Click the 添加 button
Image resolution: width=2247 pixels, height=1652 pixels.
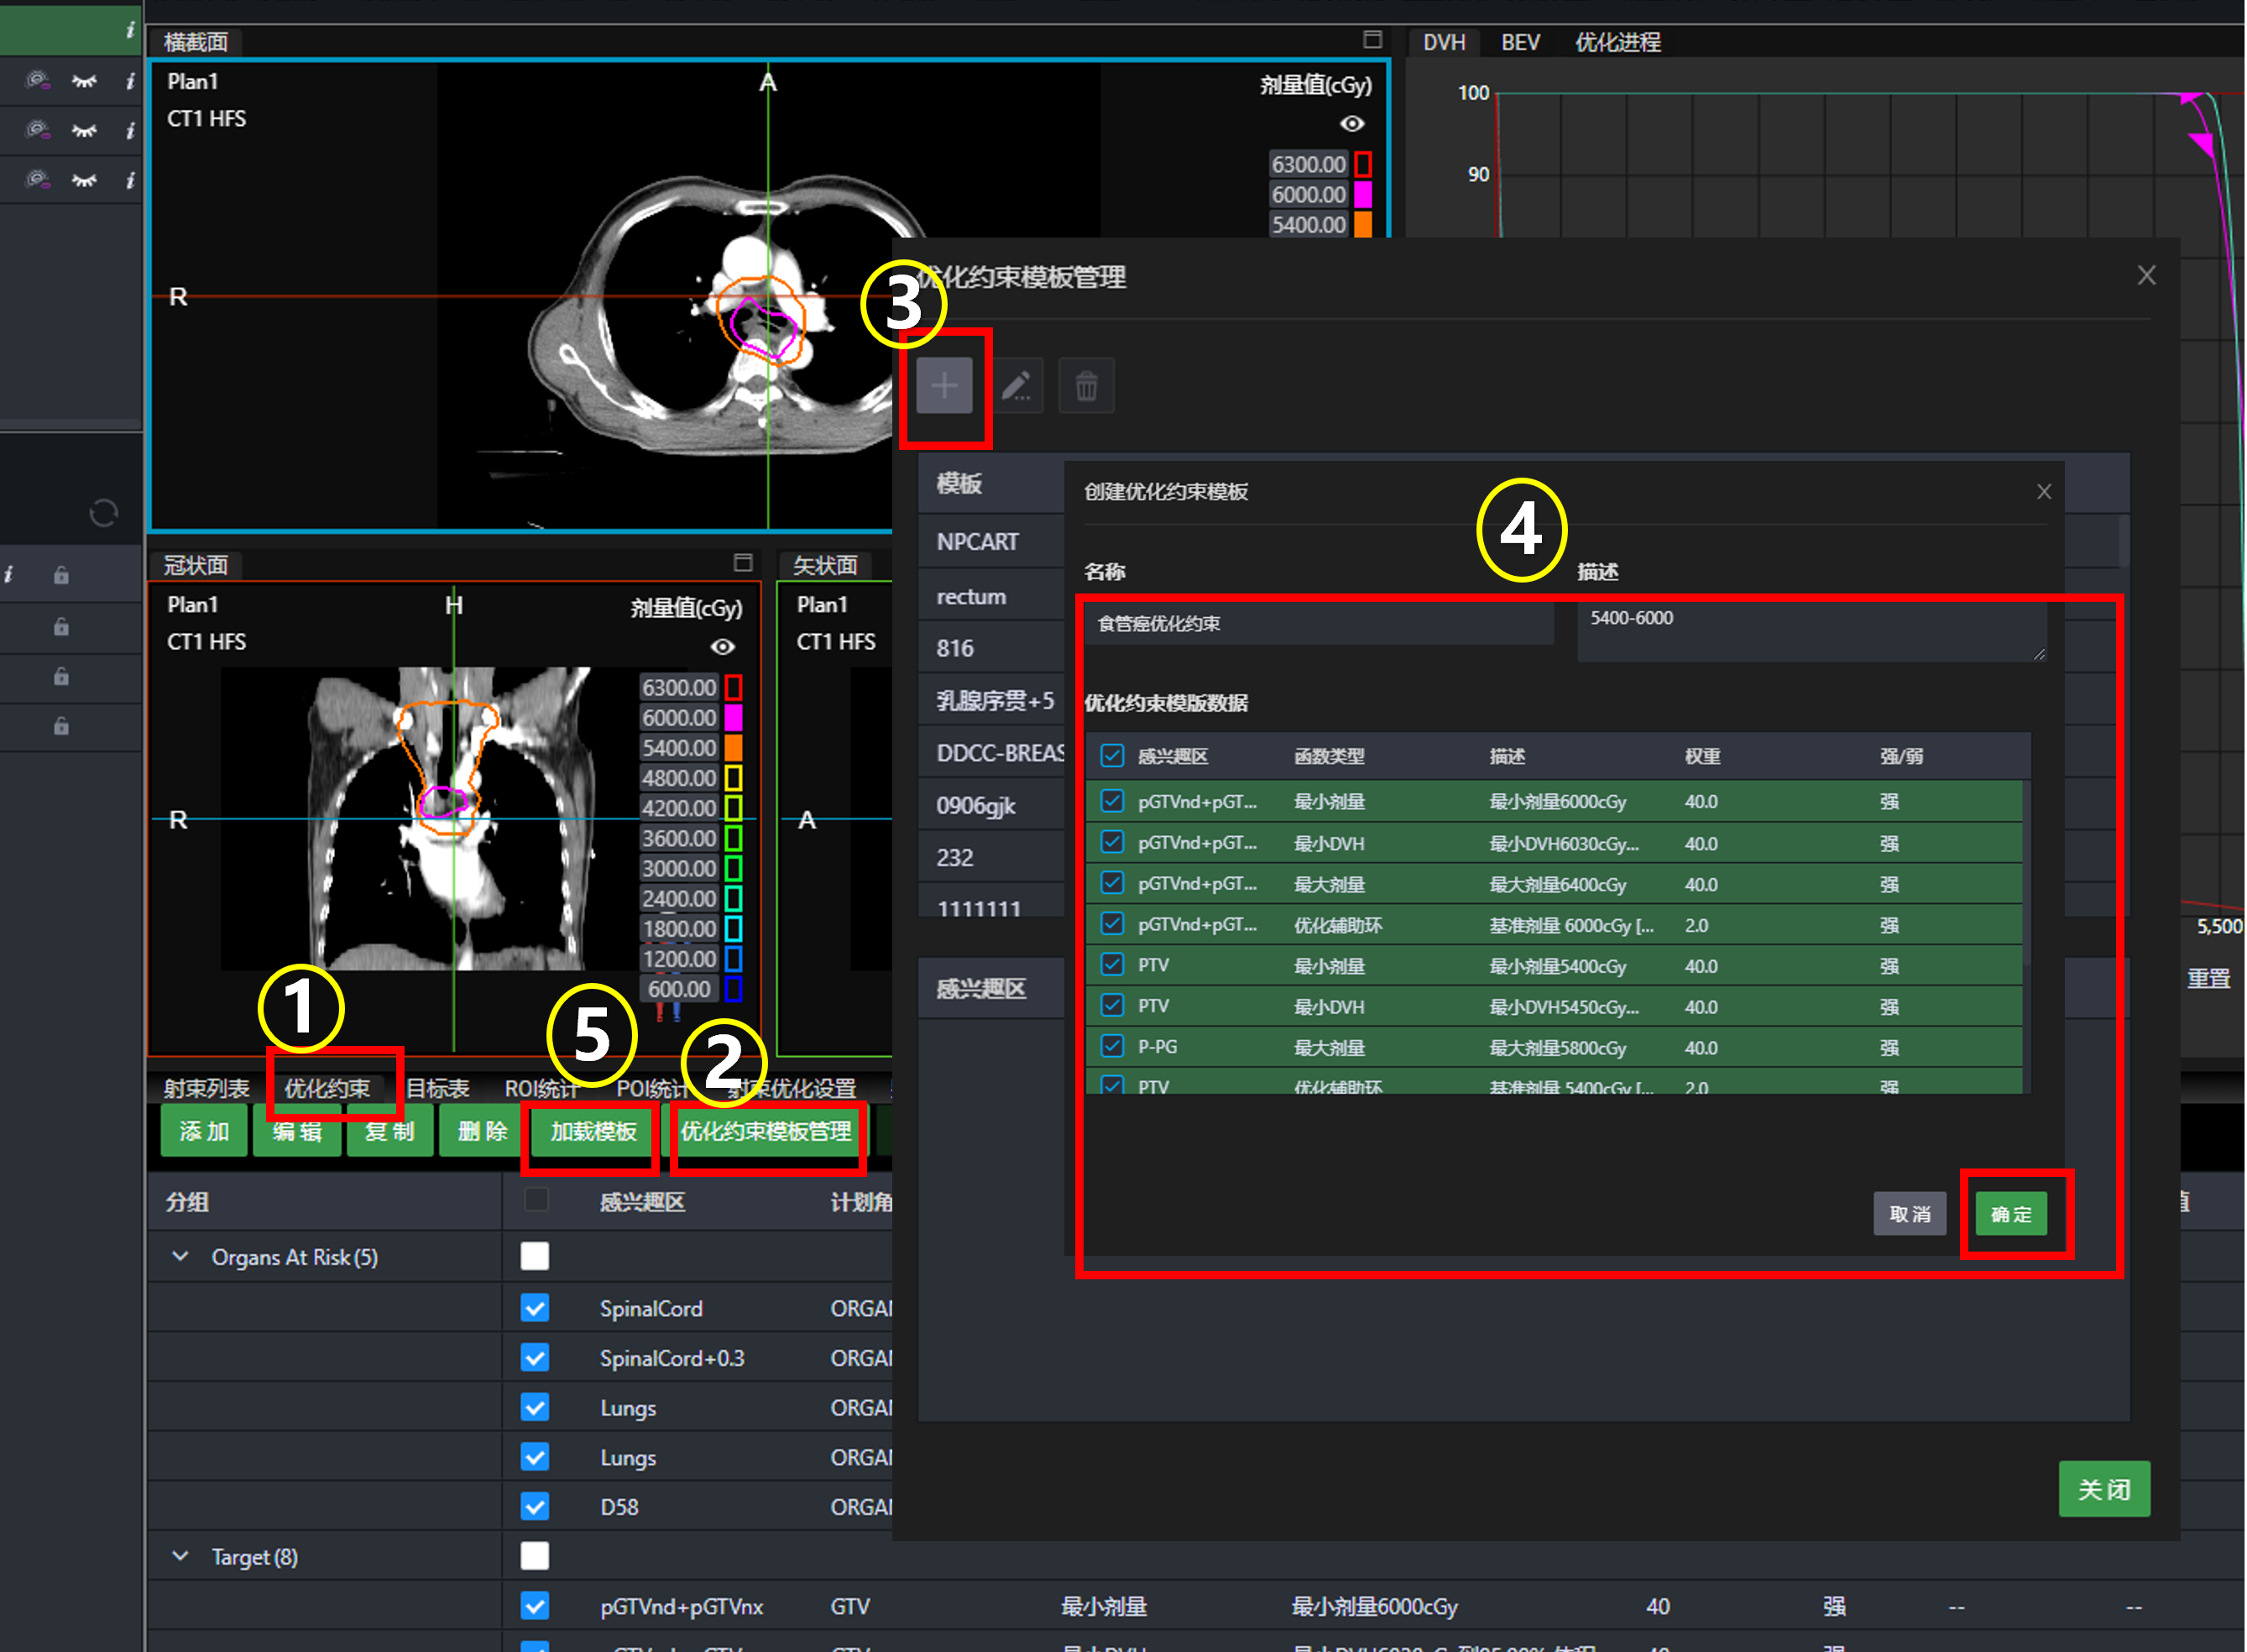point(204,1130)
